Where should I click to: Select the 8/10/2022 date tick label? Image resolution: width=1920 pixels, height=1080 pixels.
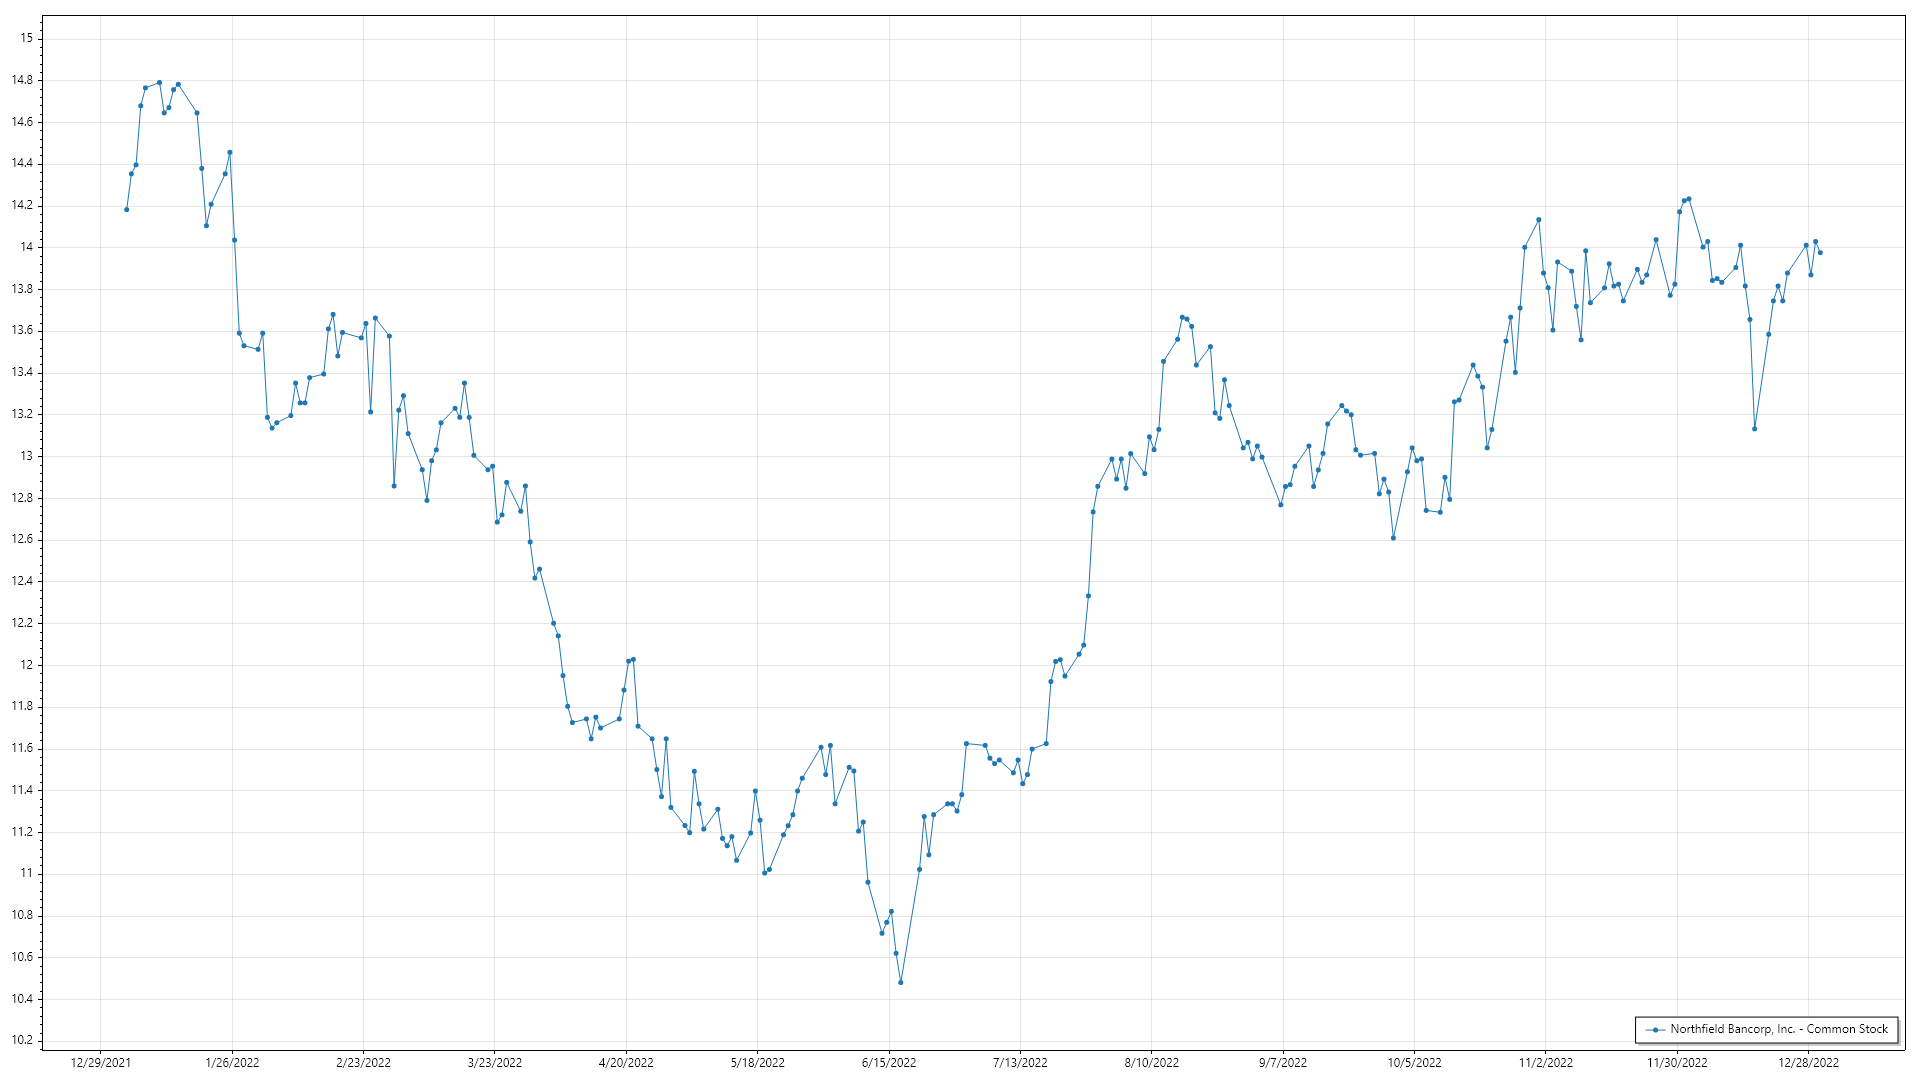click(x=1151, y=1063)
